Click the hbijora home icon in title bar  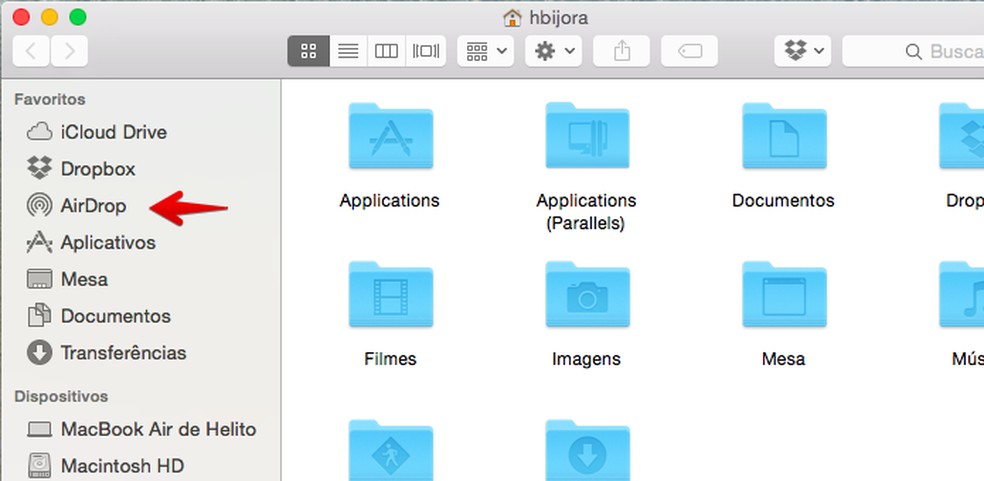click(x=512, y=18)
